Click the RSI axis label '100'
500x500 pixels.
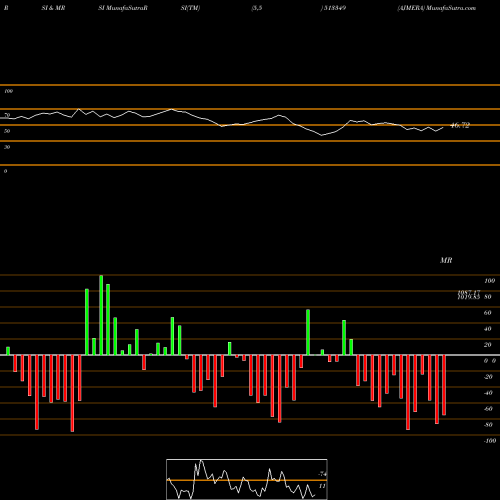(8, 91)
